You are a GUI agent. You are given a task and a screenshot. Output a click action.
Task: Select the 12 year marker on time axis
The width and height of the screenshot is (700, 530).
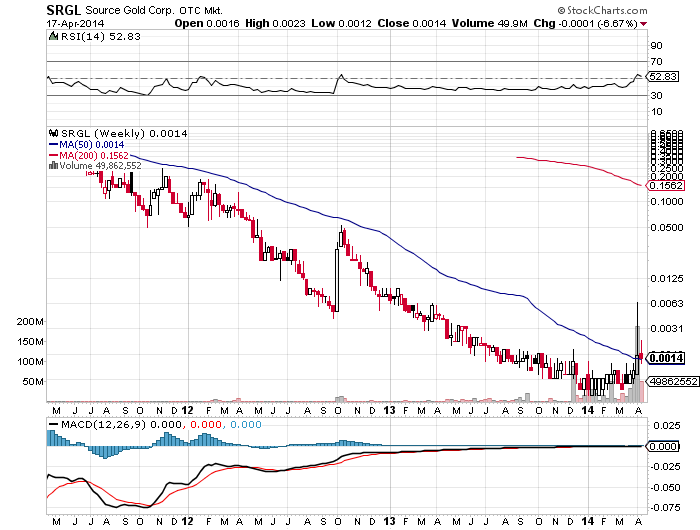[188, 410]
